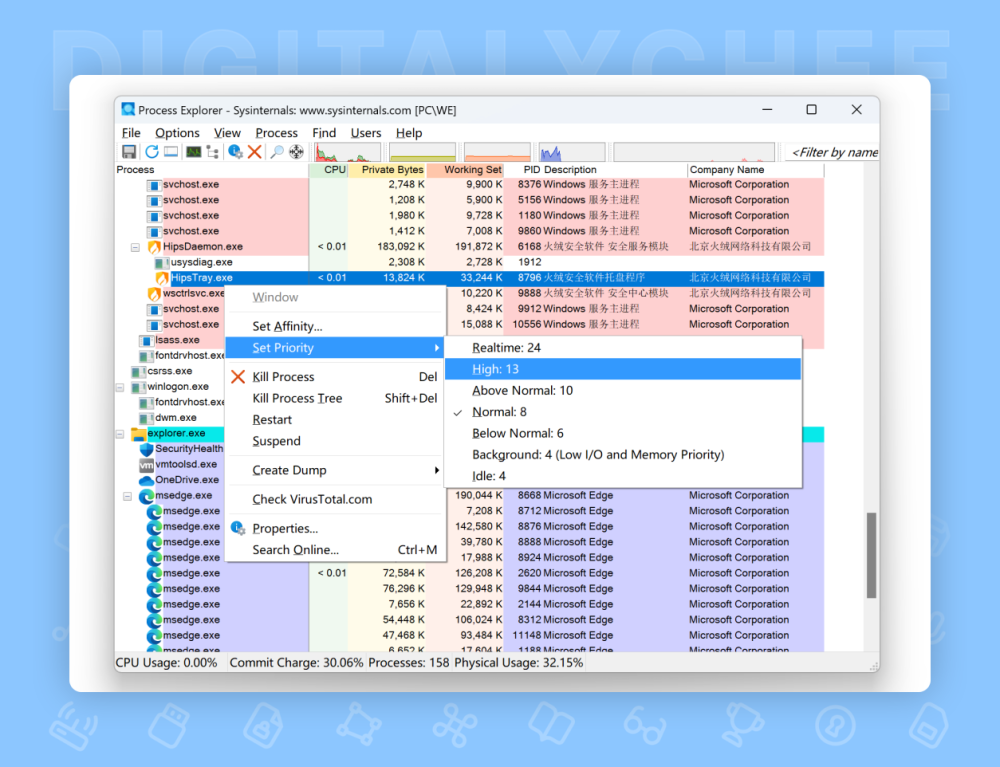Select Search Online... entry
The width and height of the screenshot is (1000, 767).
point(335,550)
